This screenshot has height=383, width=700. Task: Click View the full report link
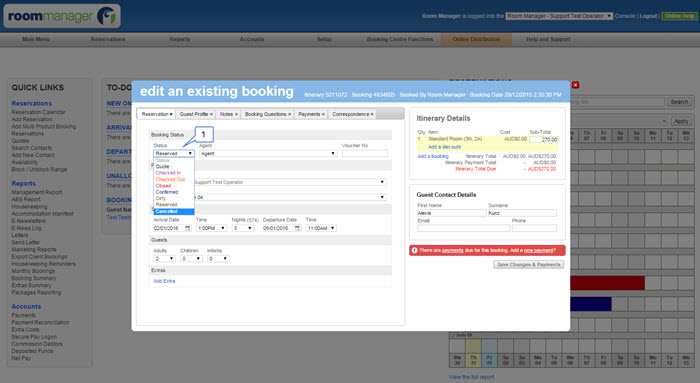click(x=471, y=377)
